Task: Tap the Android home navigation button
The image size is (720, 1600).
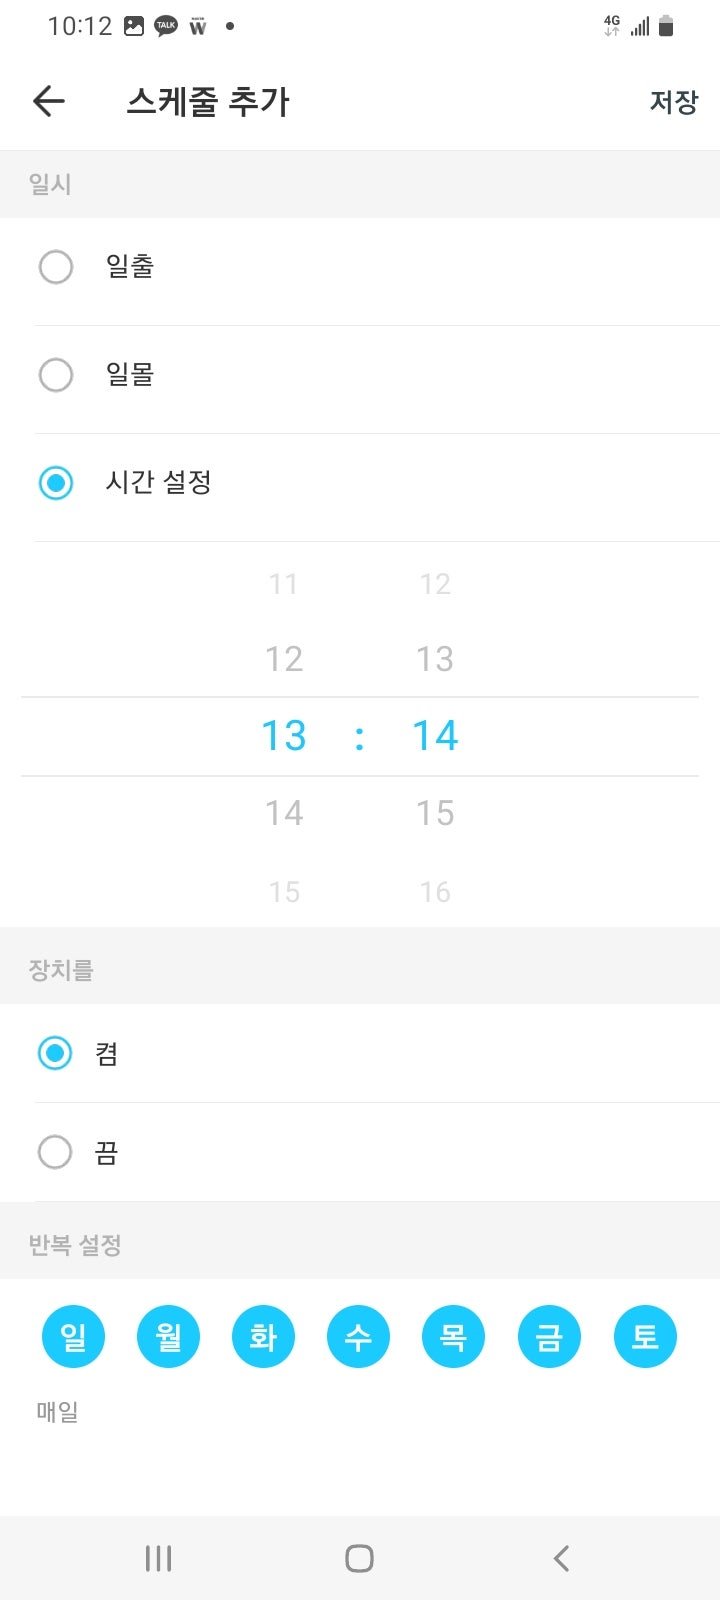Action: pos(359,1558)
